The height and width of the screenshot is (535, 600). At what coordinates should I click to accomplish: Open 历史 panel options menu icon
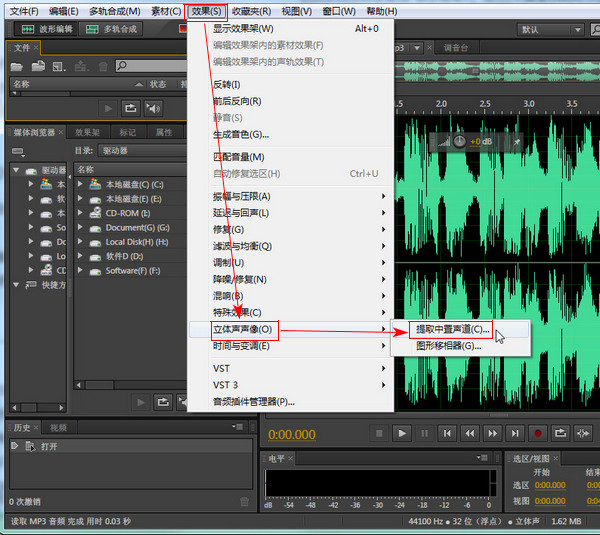[x=237, y=426]
